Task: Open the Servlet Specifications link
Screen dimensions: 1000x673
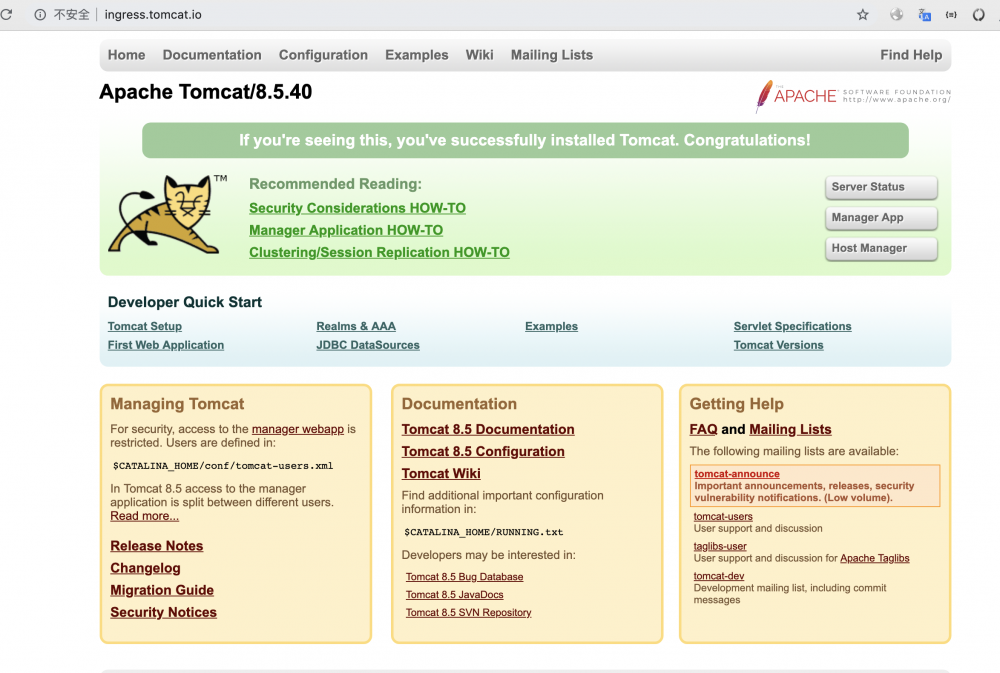Action: [793, 326]
